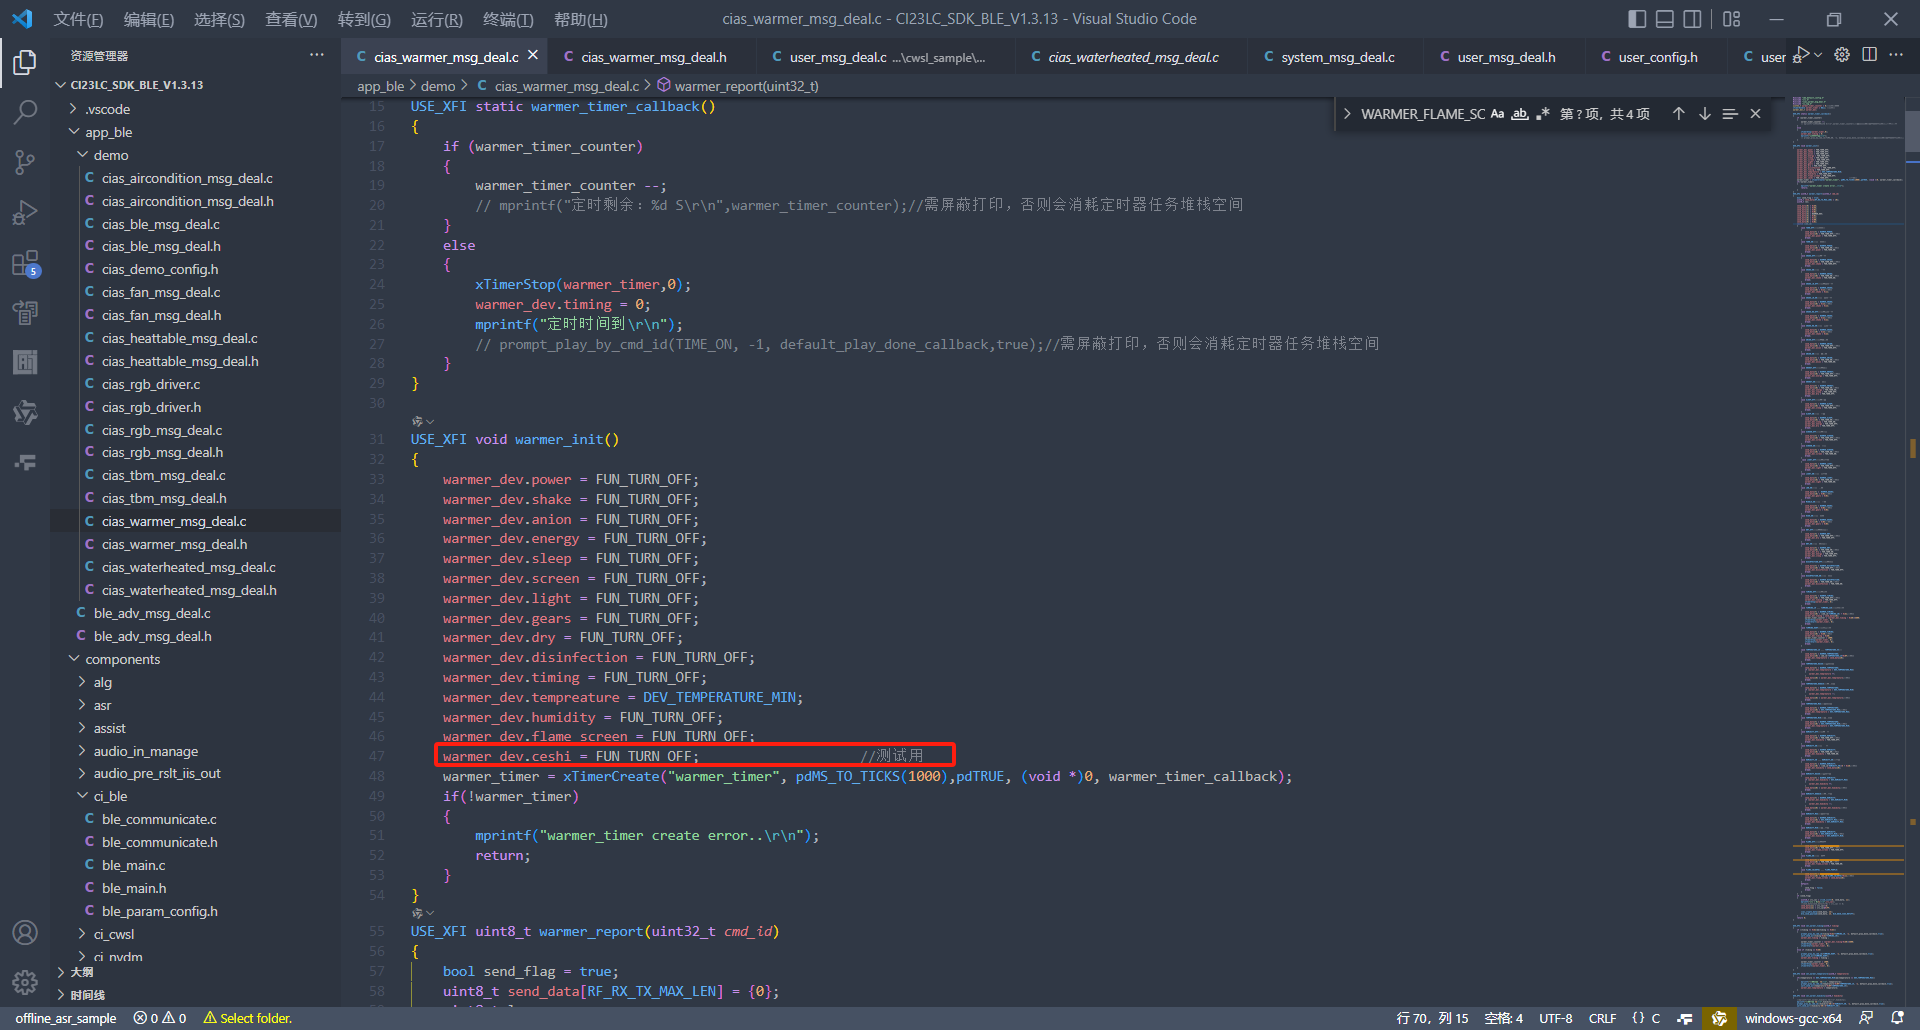Toggle Match Whole Word in find widget
Viewport: 1920px width, 1030px height.
(x=1520, y=114)
